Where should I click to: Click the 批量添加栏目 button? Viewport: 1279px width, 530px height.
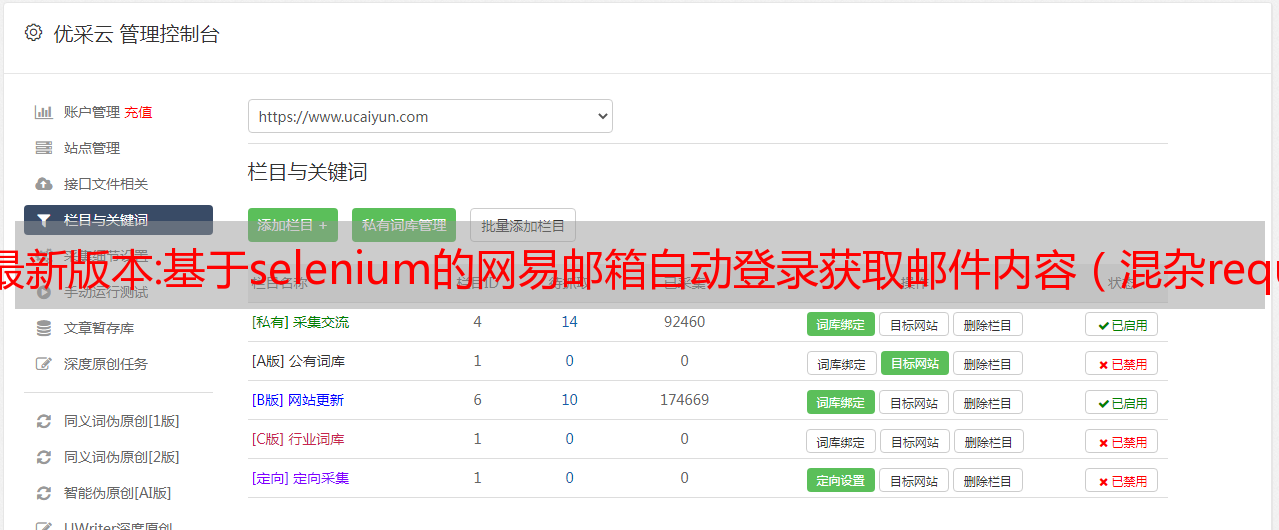pyautogui.click(x=523, y=225)
